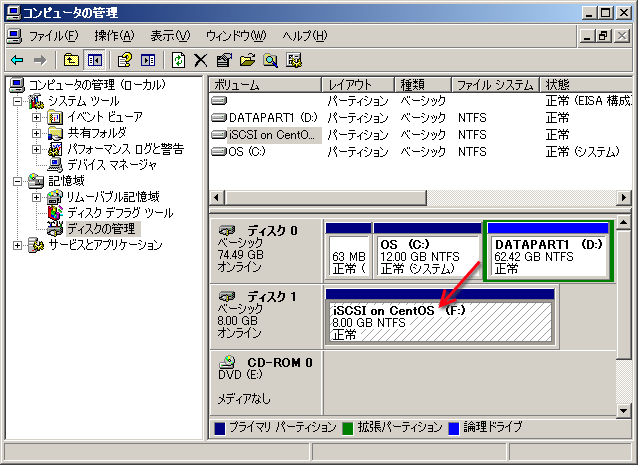The width and height of the screenshot is (638, 465).
Task: Collapse the 記憶域 tree node
Action: [17, 181]
